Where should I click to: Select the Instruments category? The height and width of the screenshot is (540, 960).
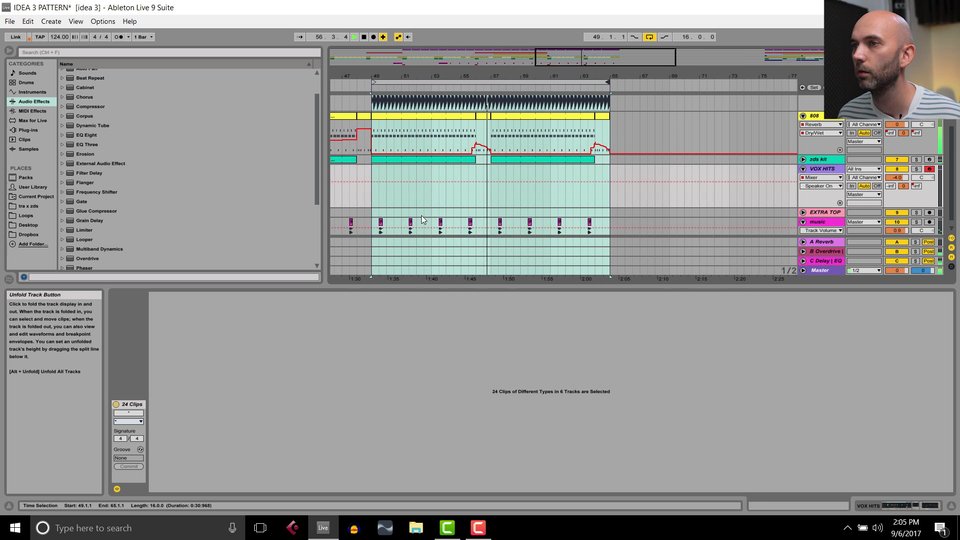[x=32, y=92]
